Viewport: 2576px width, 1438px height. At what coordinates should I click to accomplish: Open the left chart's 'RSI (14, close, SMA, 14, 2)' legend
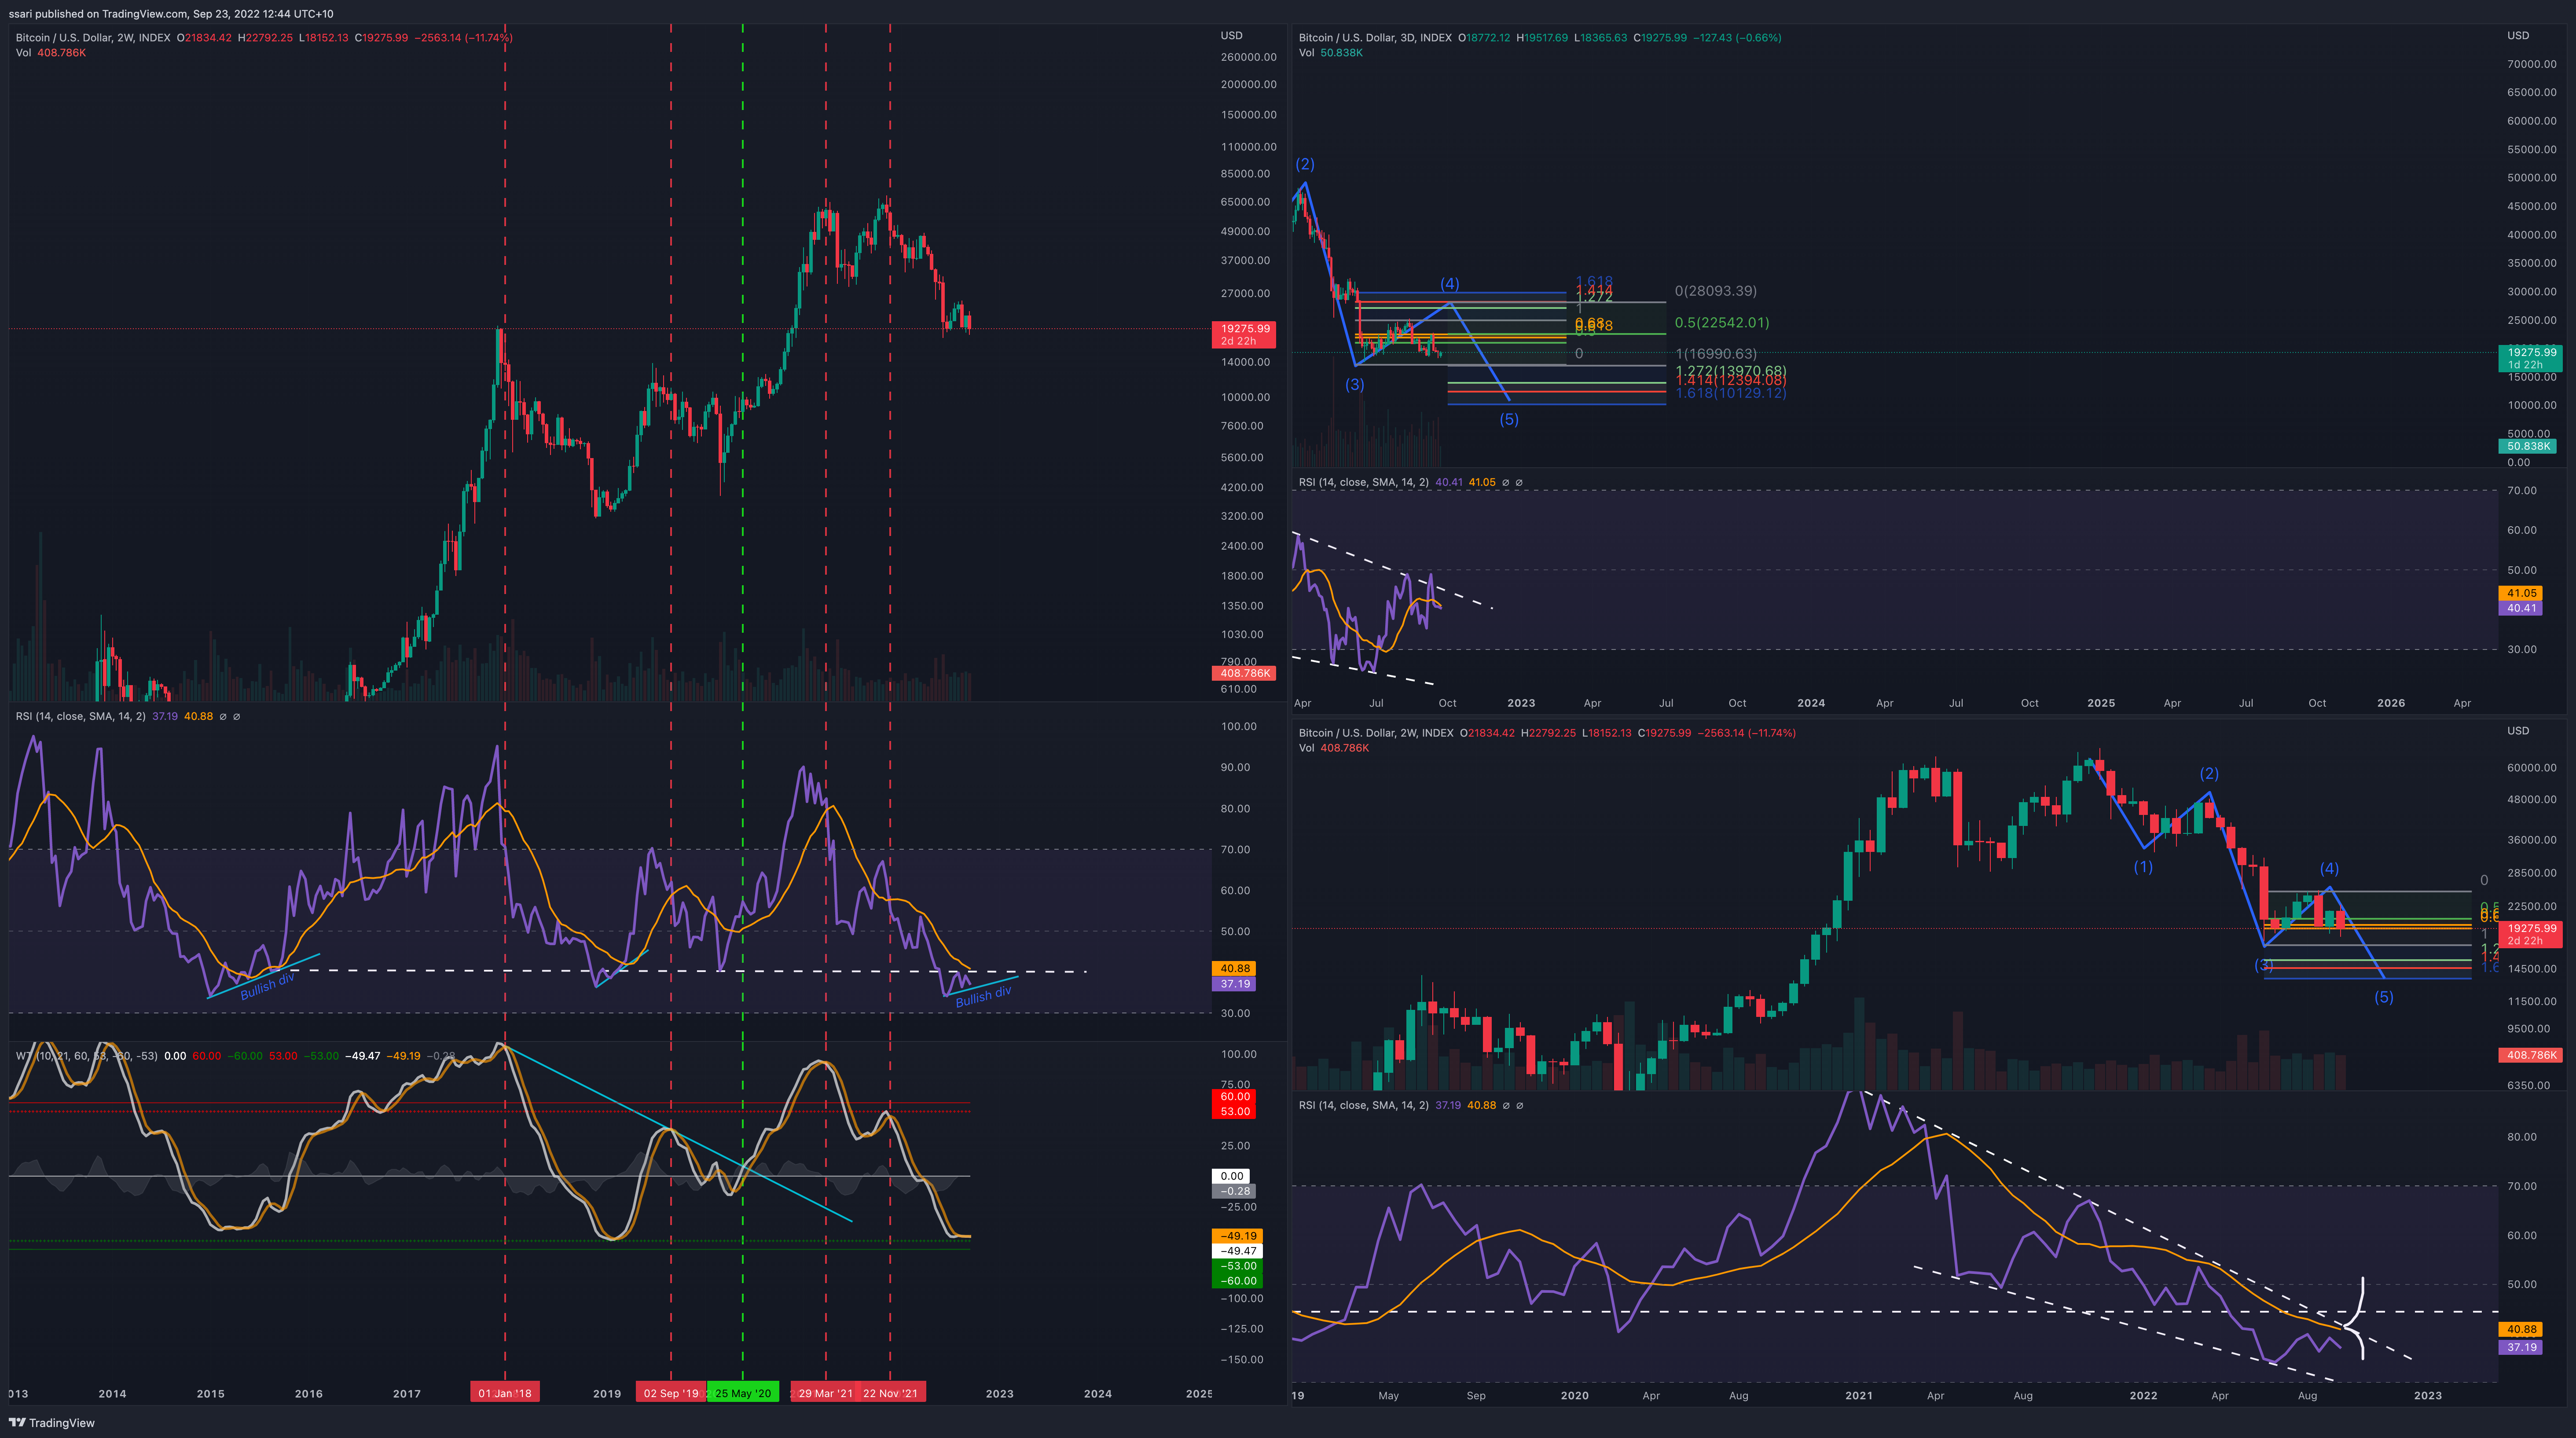tap(81, 716)
